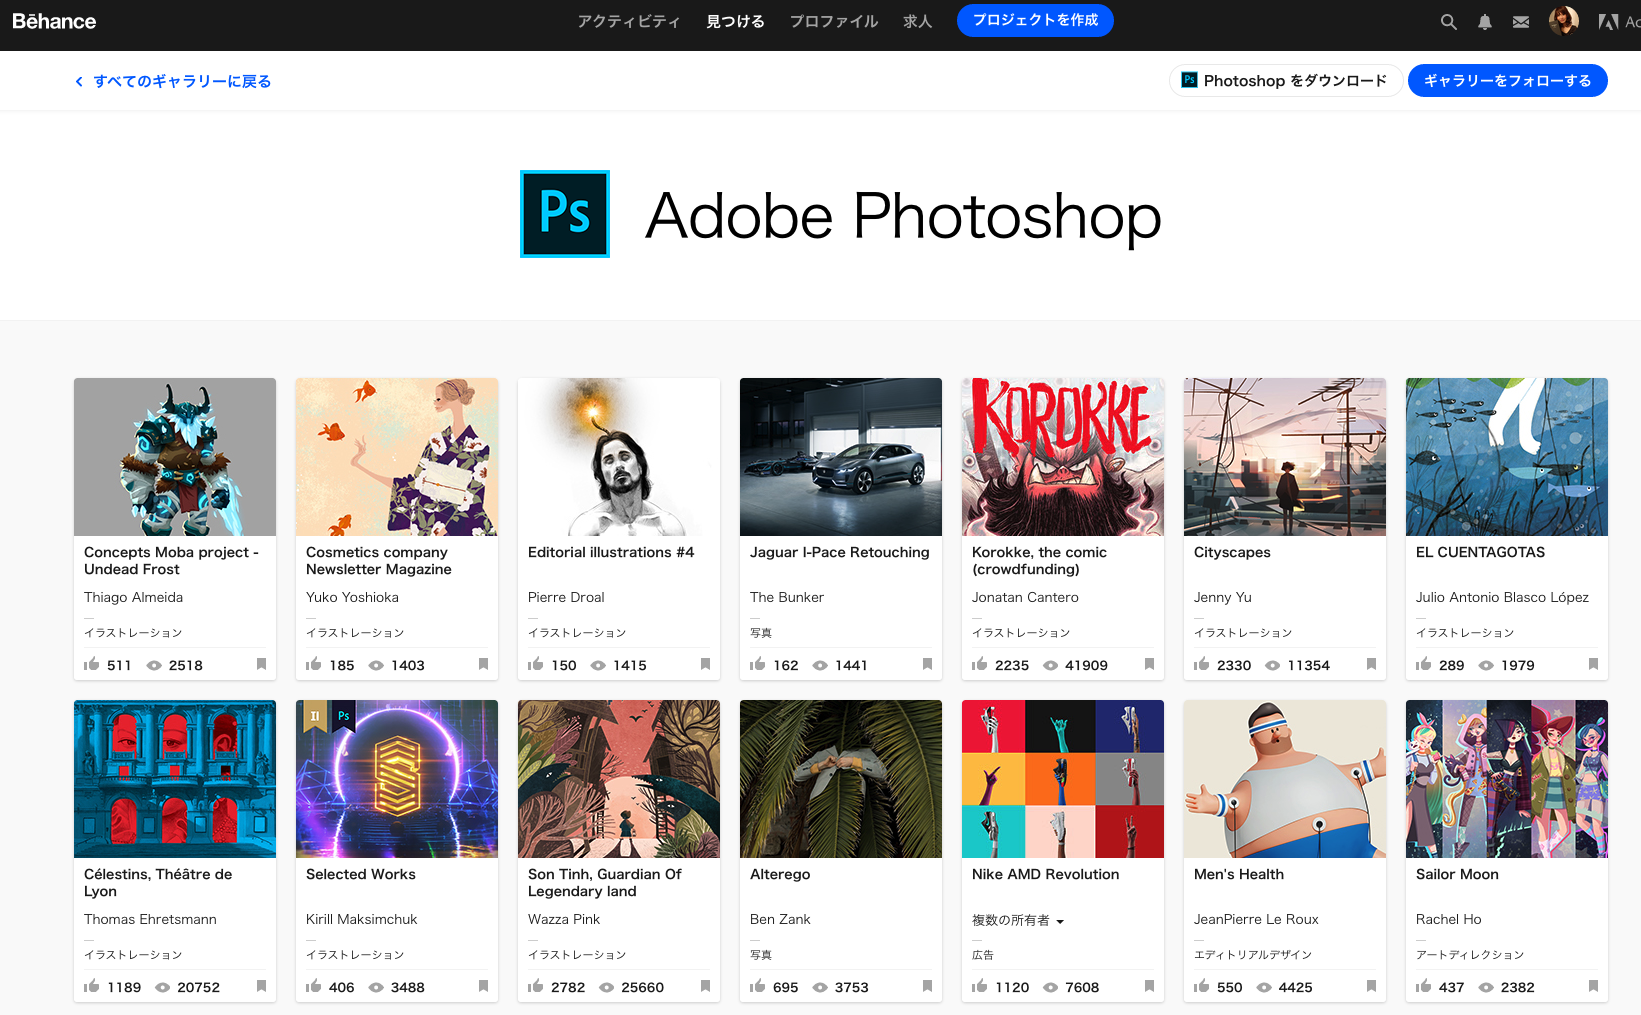
Task: Click ギャラリーをフォローする button
Action: [1508, 81]
